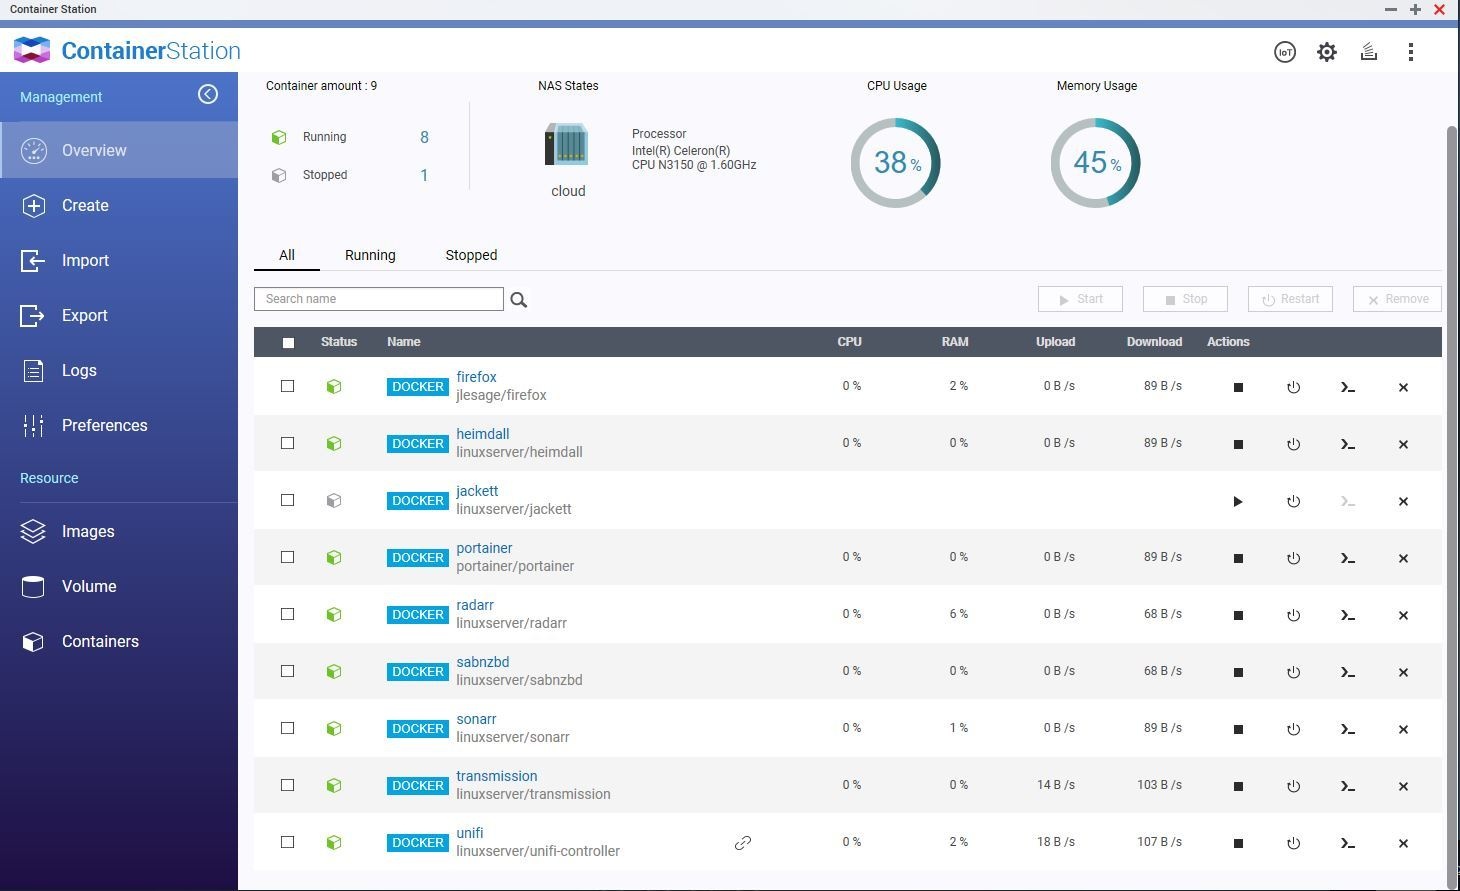Check the jackett row checkbox
The image size is (1460, 891).
(x=287, y=500)
